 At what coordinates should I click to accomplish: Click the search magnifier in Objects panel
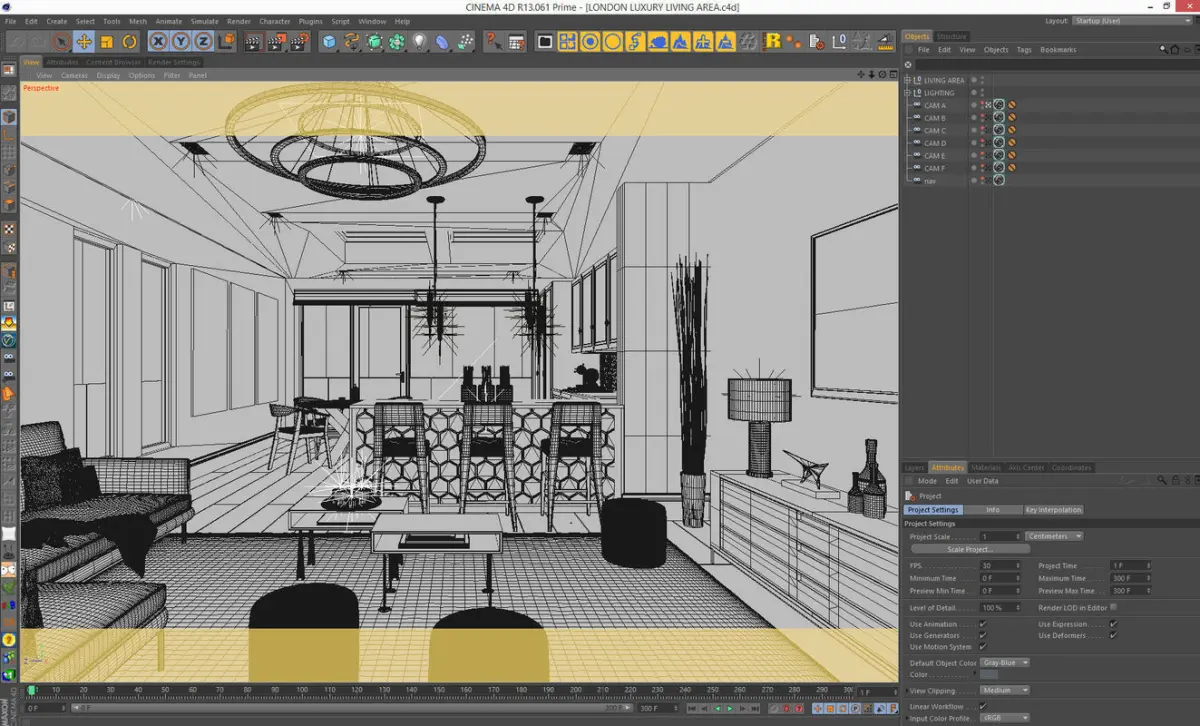click(x=1162, y=49)
